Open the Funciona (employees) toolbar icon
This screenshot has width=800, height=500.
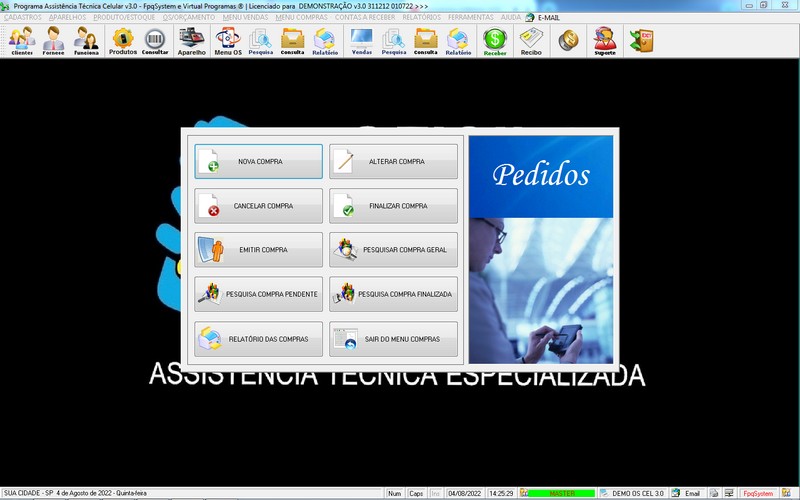86,41
